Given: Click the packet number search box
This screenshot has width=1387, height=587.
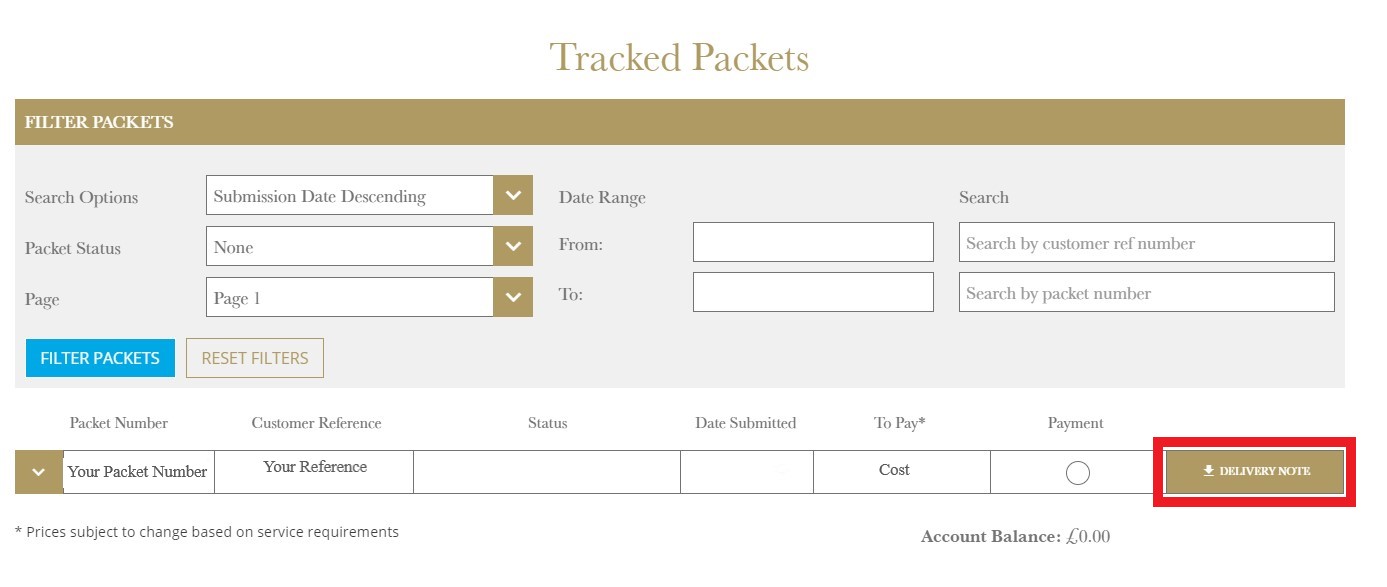Looking at the screenshot, I should coord(1147,292).
